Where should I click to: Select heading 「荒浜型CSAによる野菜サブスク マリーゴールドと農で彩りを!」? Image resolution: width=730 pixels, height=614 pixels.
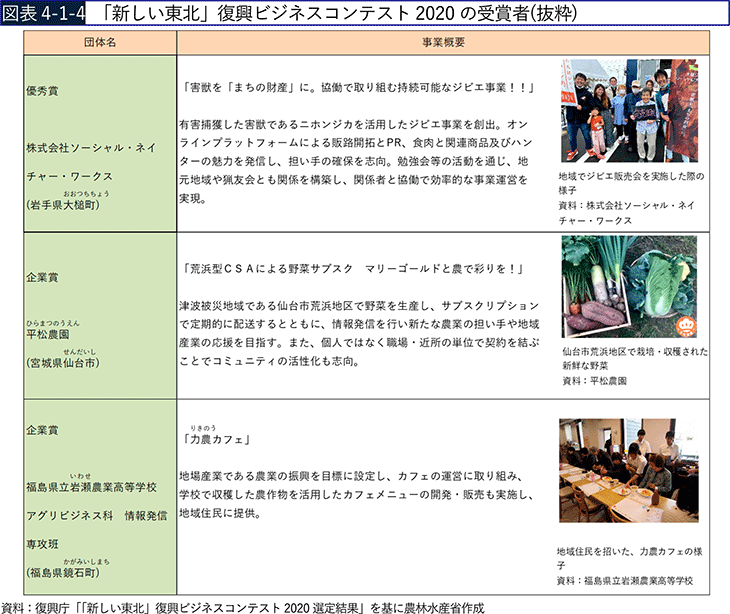tap(353, 269)
